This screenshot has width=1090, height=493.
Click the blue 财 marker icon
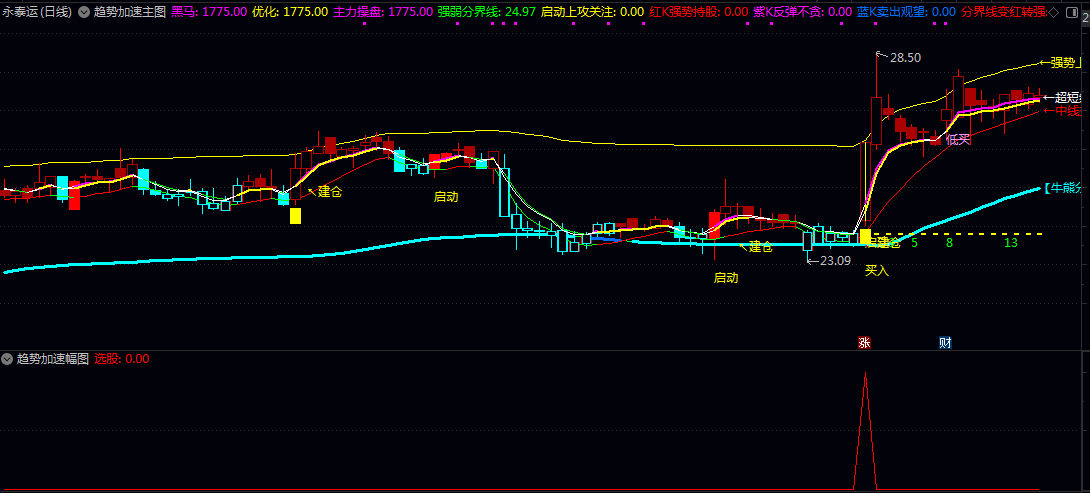tap(945, 343)
